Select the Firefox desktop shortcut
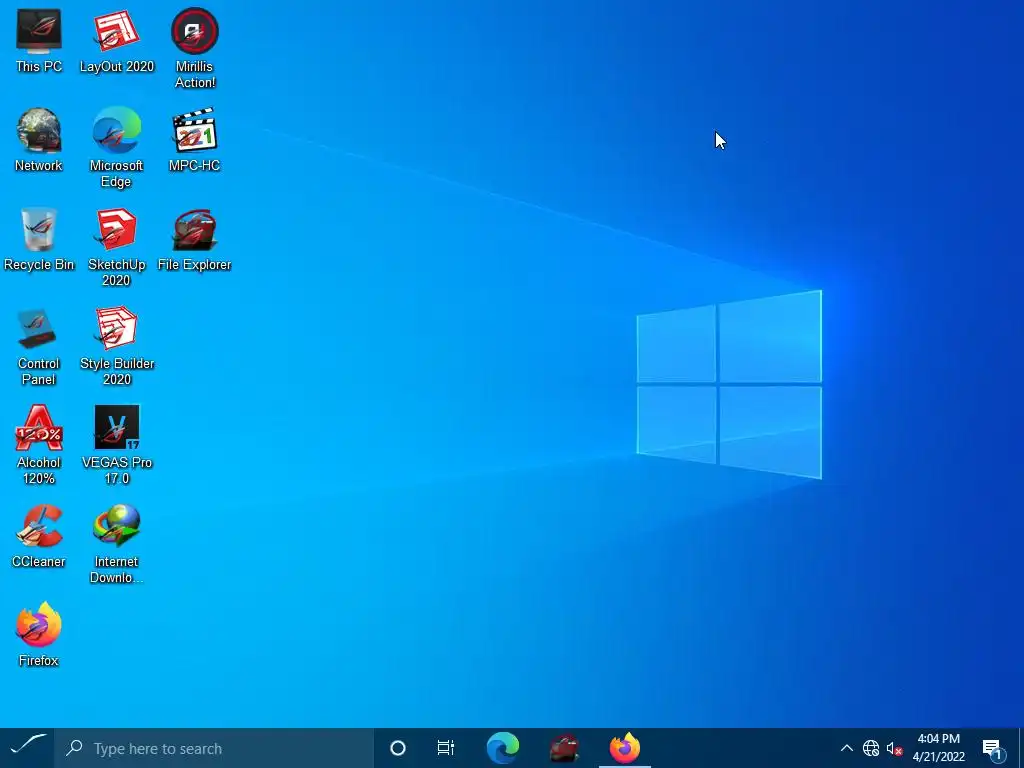 click(39, 634)
